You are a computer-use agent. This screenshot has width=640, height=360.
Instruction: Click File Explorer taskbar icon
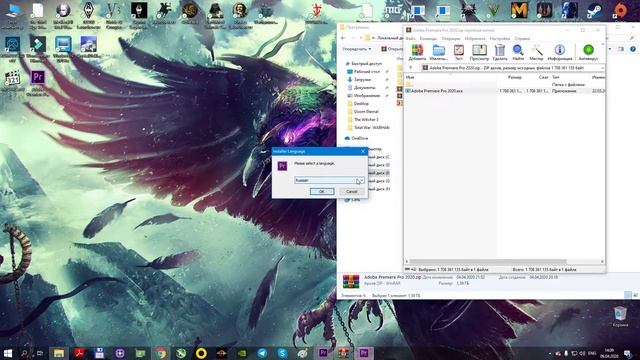59,353
